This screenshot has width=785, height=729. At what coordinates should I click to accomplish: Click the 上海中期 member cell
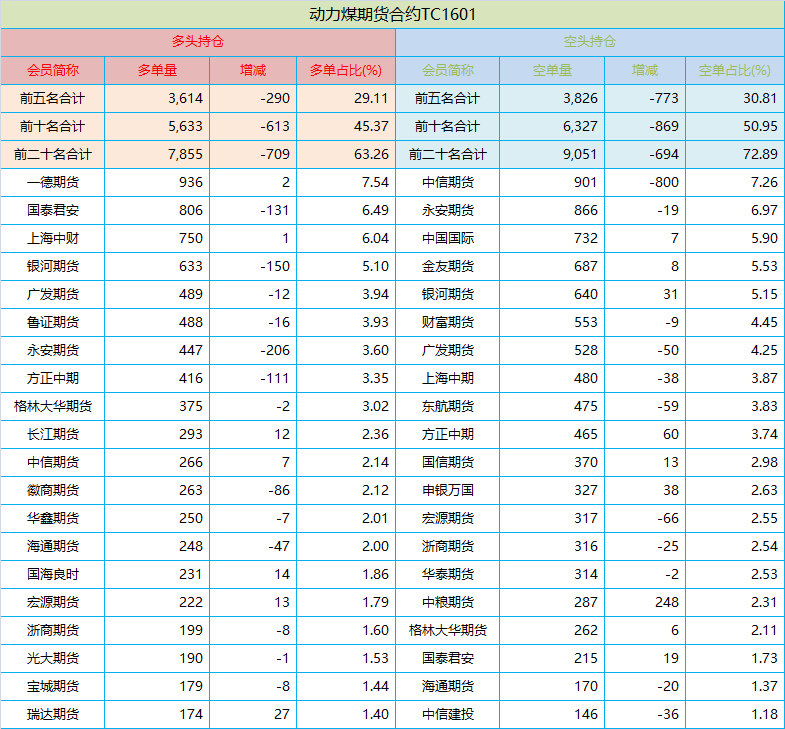(448, 379)
